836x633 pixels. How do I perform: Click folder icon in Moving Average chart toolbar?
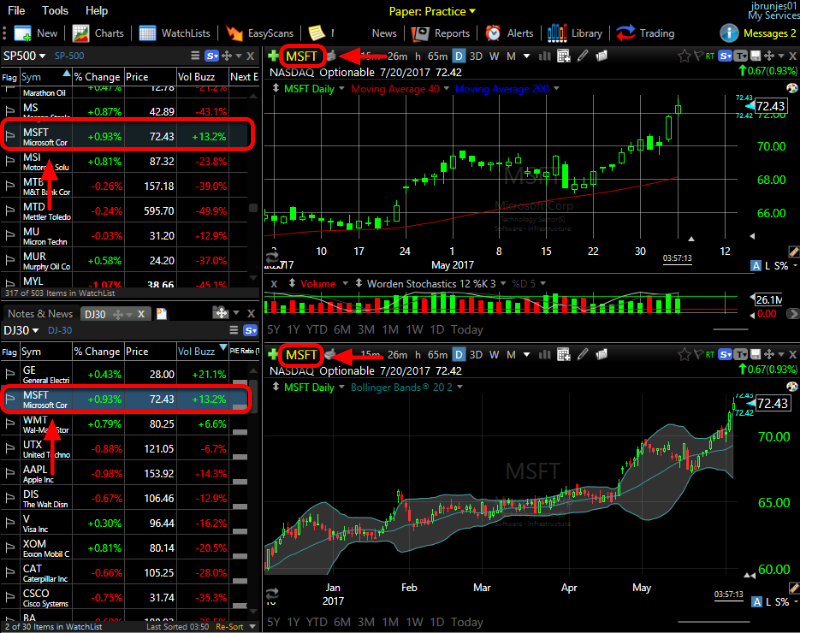(x=602, y=55)
